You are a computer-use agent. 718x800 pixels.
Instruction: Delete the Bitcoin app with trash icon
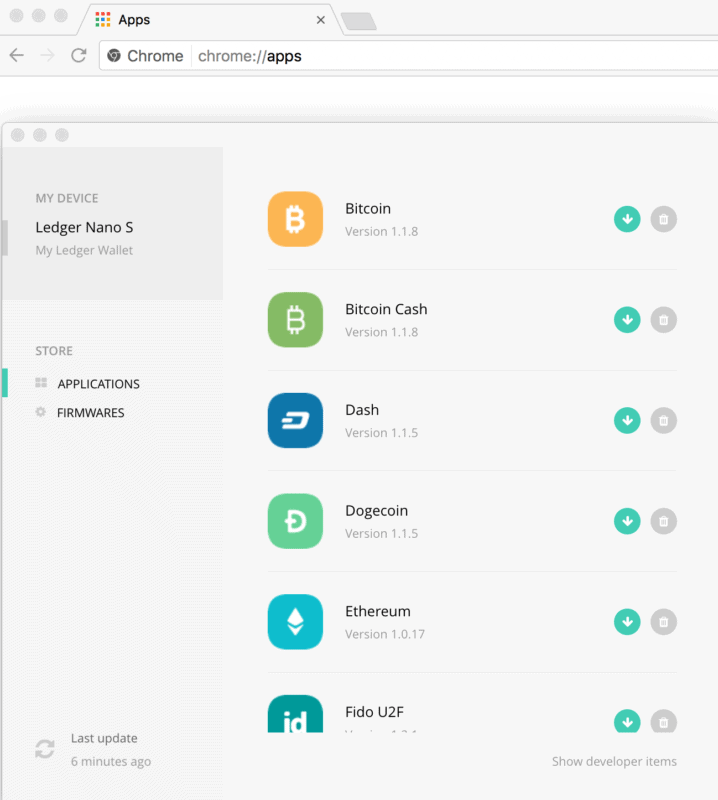click(x=663, y=219)
